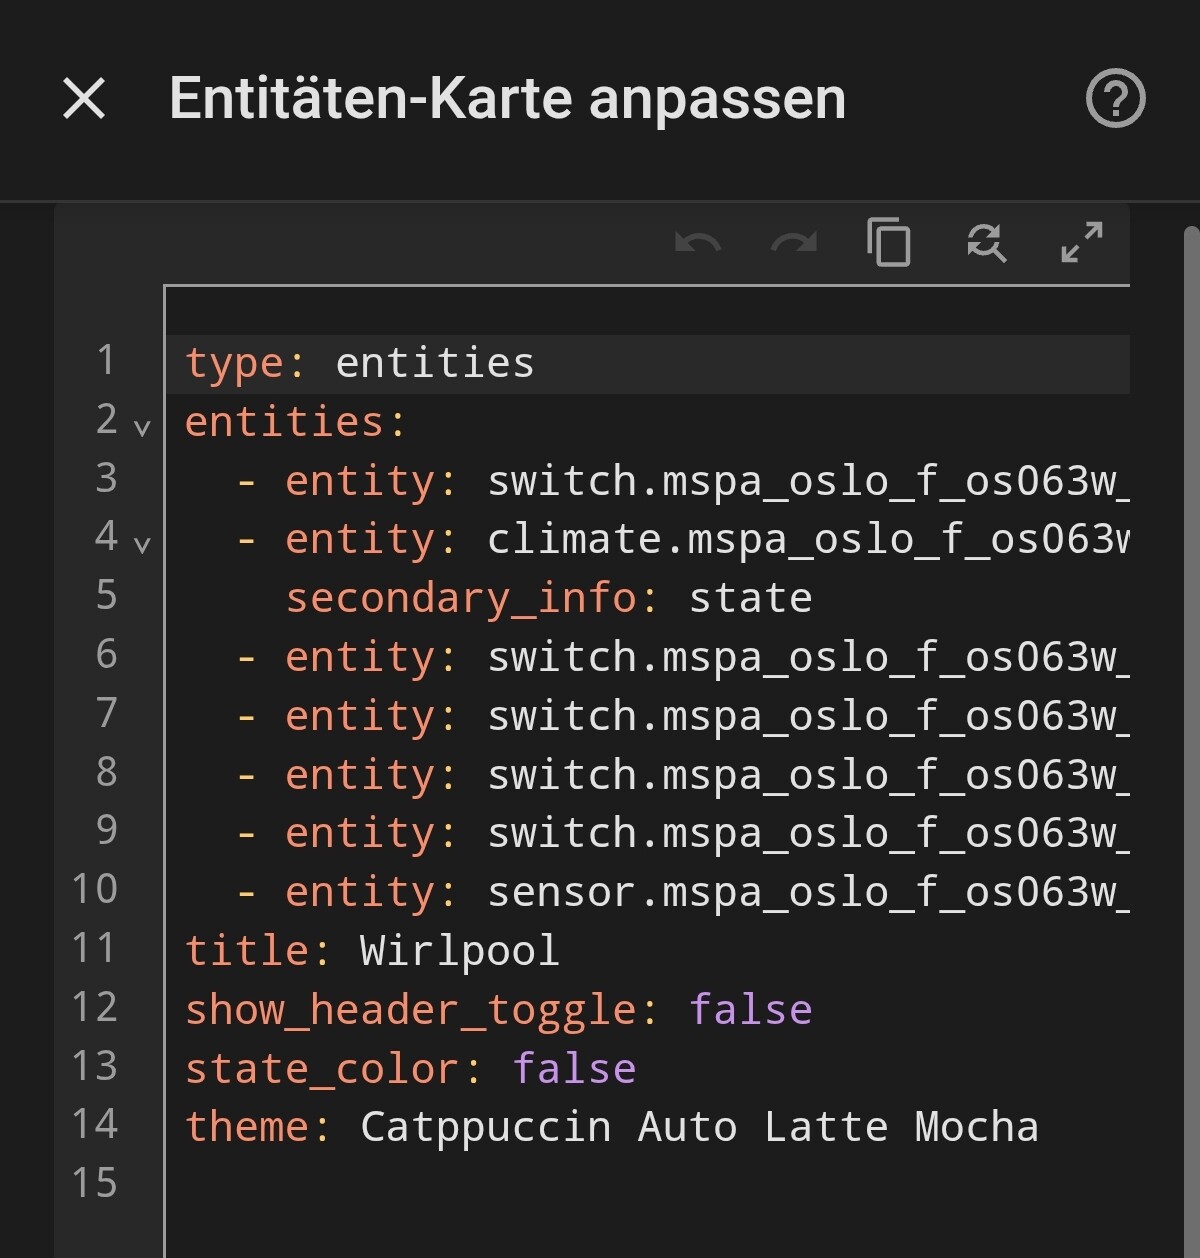Image resolution: width=1200 pixels, height=1258 pixels.
Task: Place cursor in title value Wirlpool
Action: tap(459, 951)
